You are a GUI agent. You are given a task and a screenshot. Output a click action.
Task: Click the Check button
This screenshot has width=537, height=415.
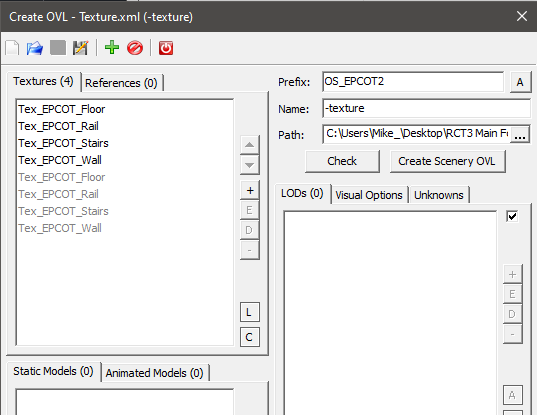(x=342, y=161)
